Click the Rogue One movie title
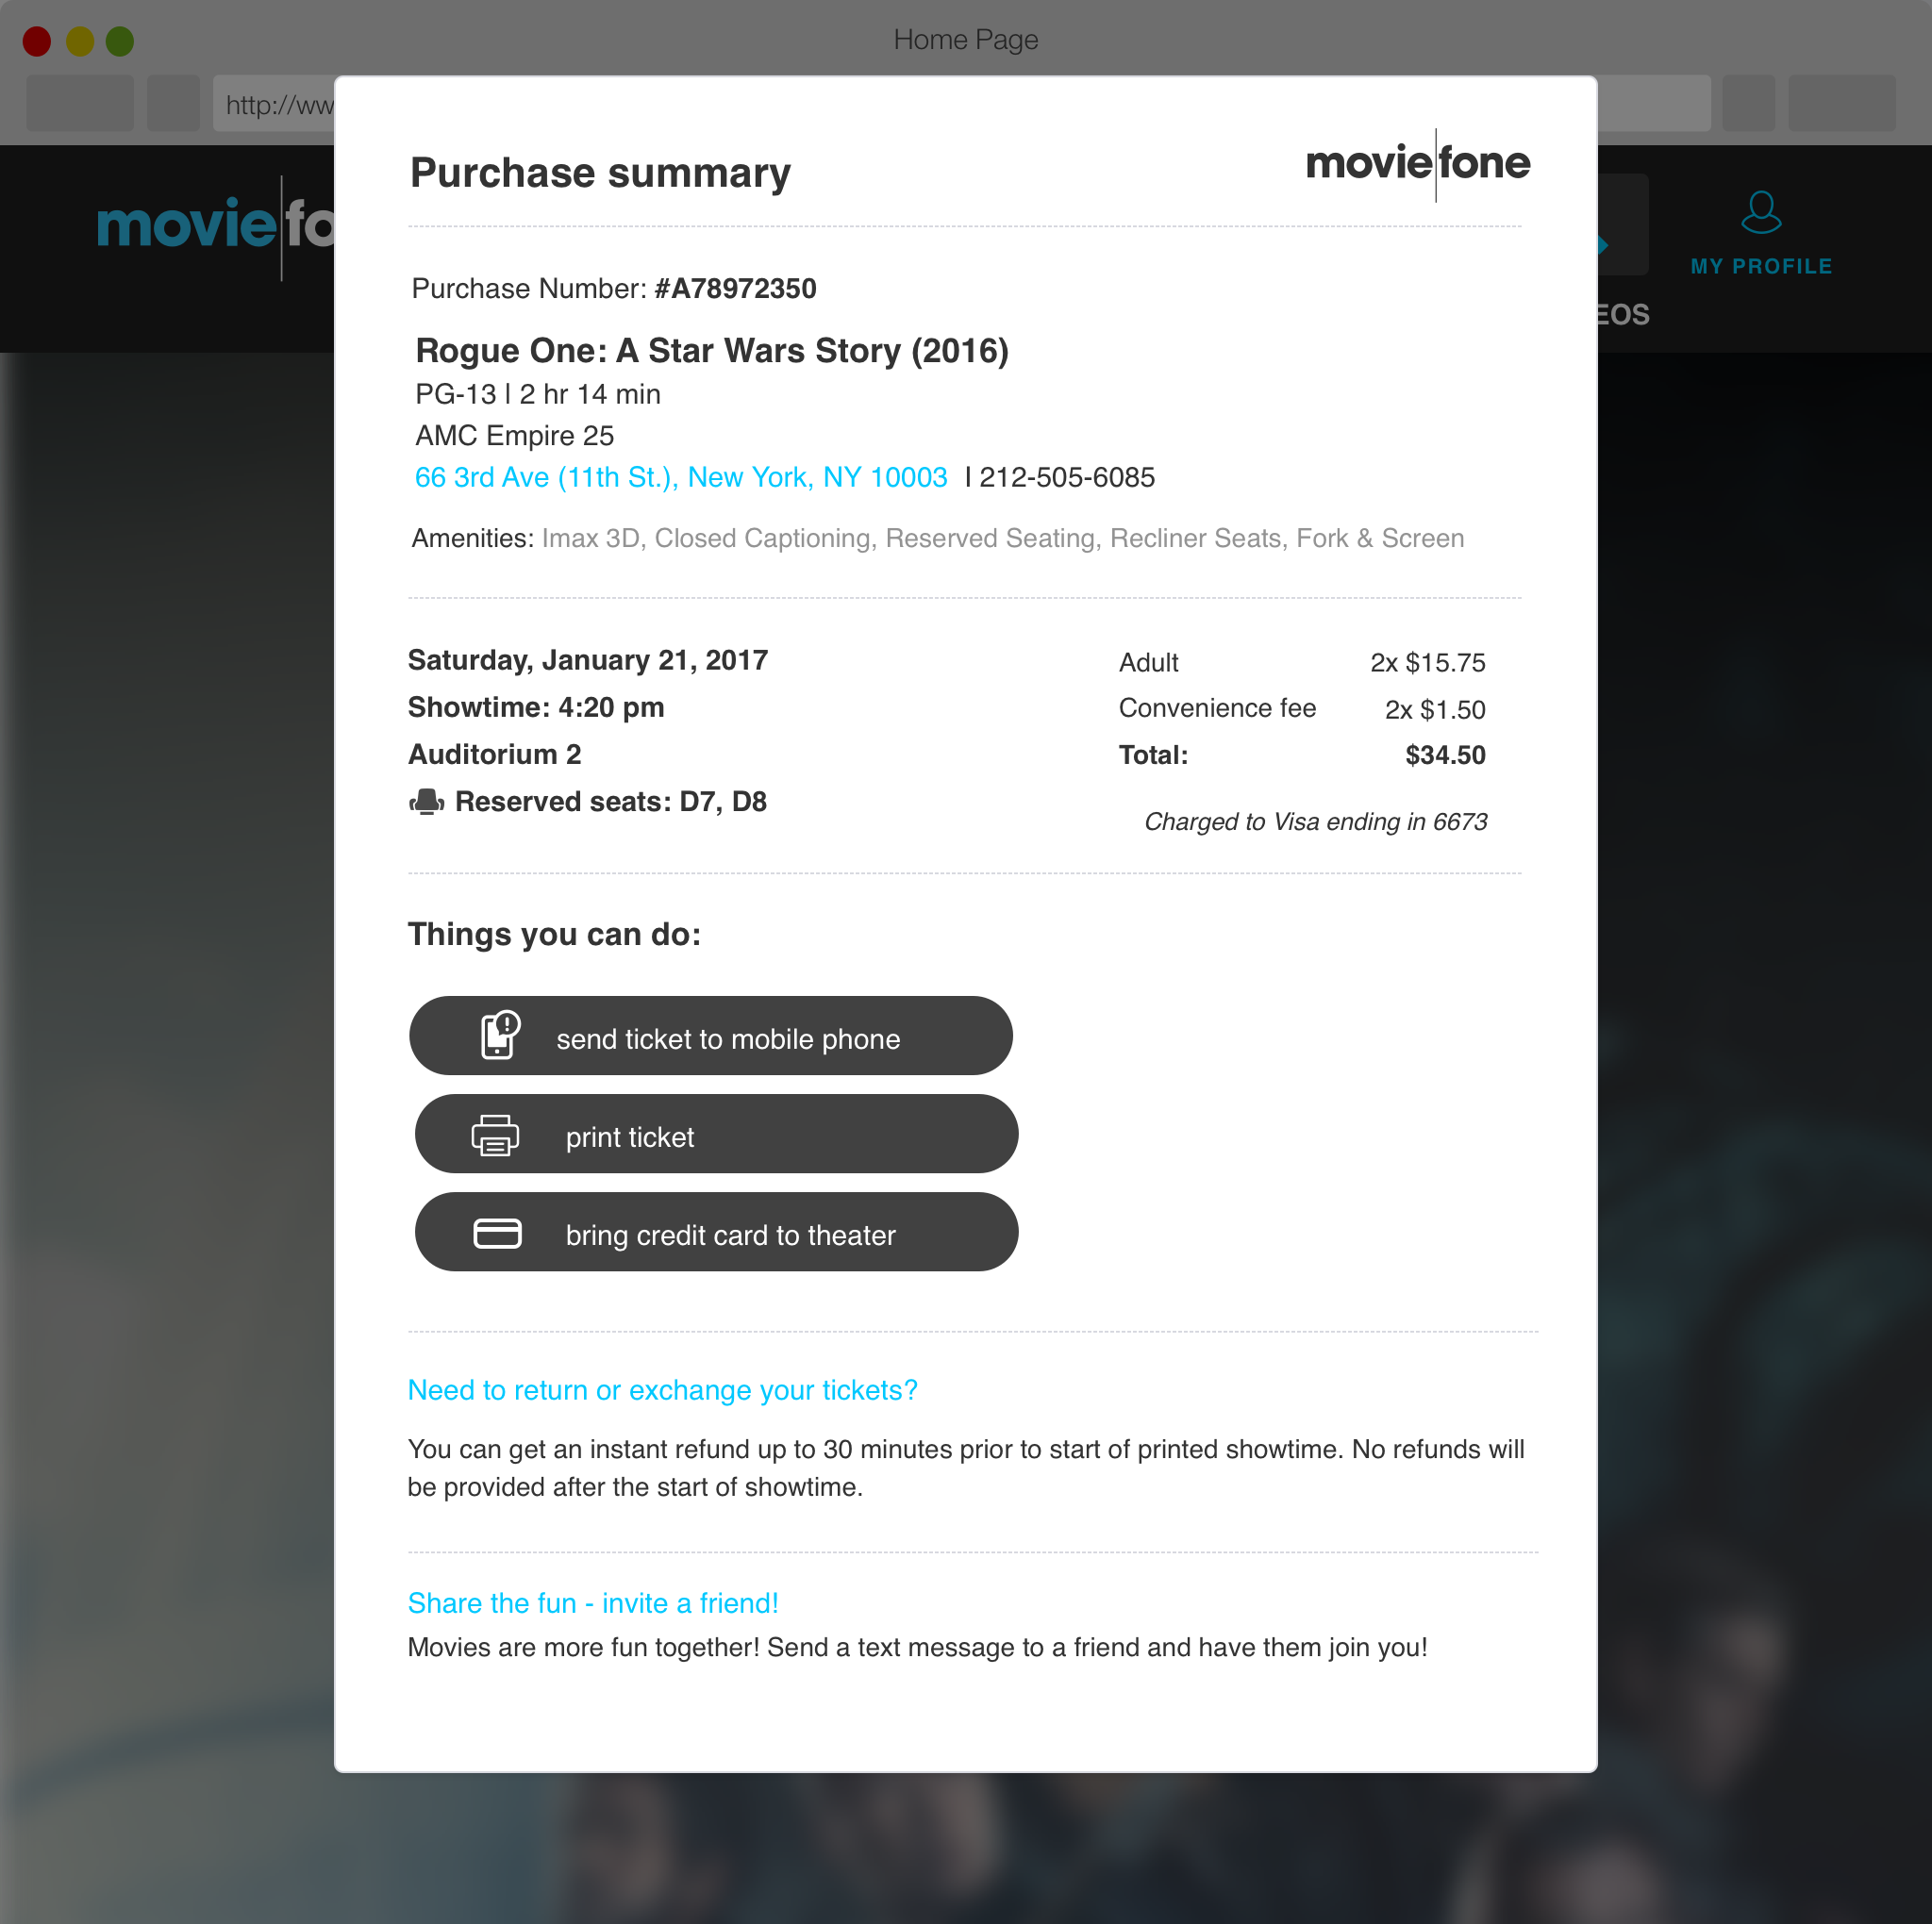The height and width of the screenshot is (1924, 1932). point(712,351)
